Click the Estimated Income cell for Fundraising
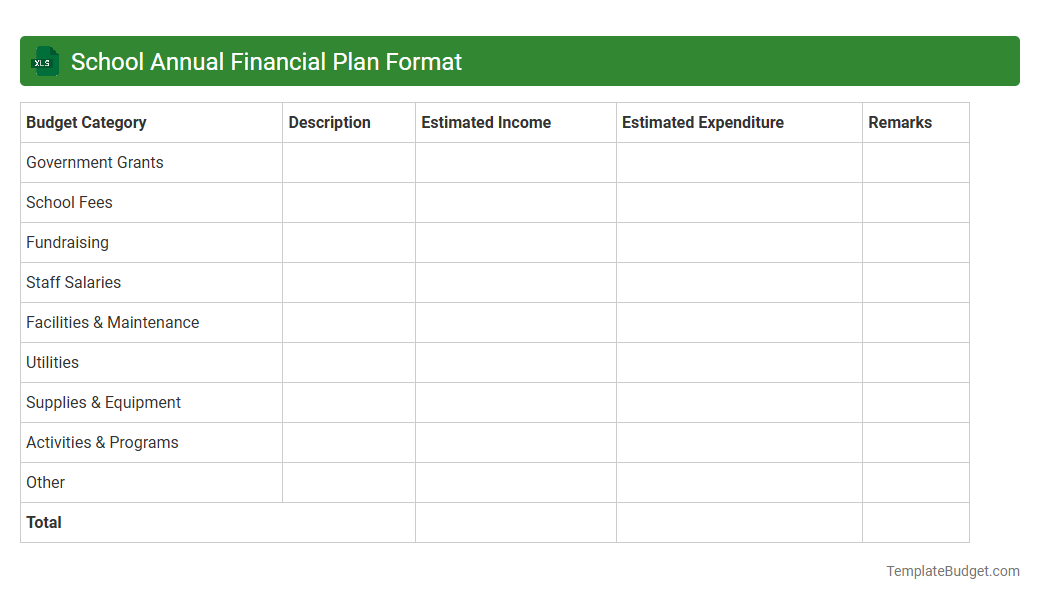The width and height of the screenshot is (1040, 600). pyautogui.click(x=515, y=242)
